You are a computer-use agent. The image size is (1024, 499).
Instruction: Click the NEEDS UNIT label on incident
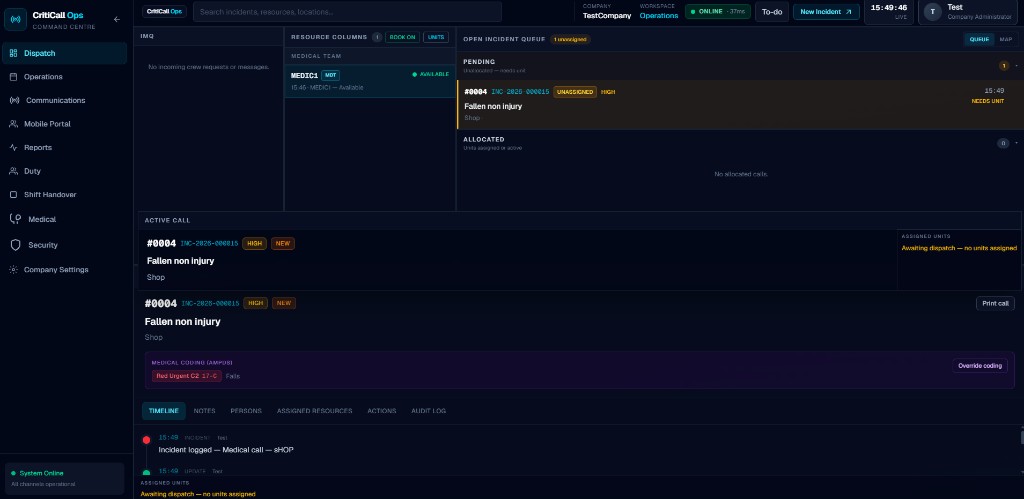987,101
